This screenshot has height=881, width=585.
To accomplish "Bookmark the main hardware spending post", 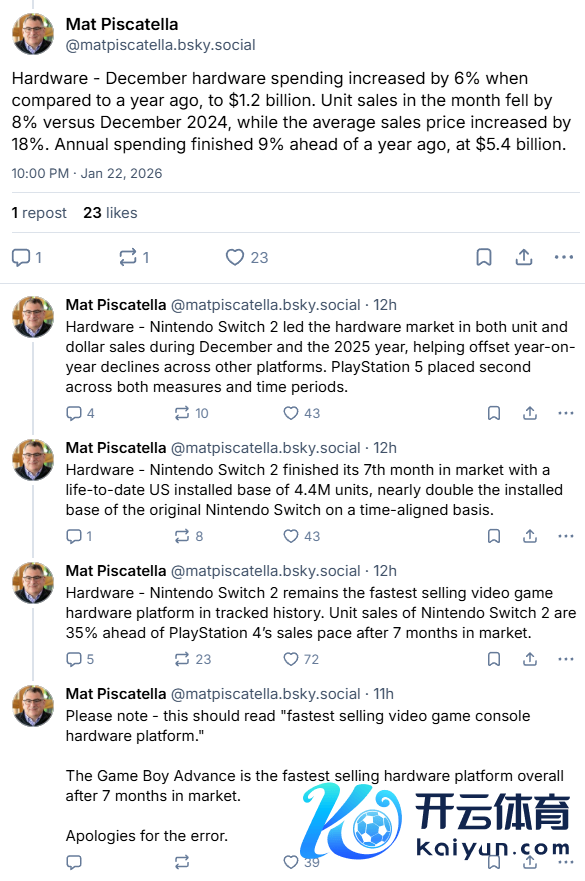I will tap(484, 257).
